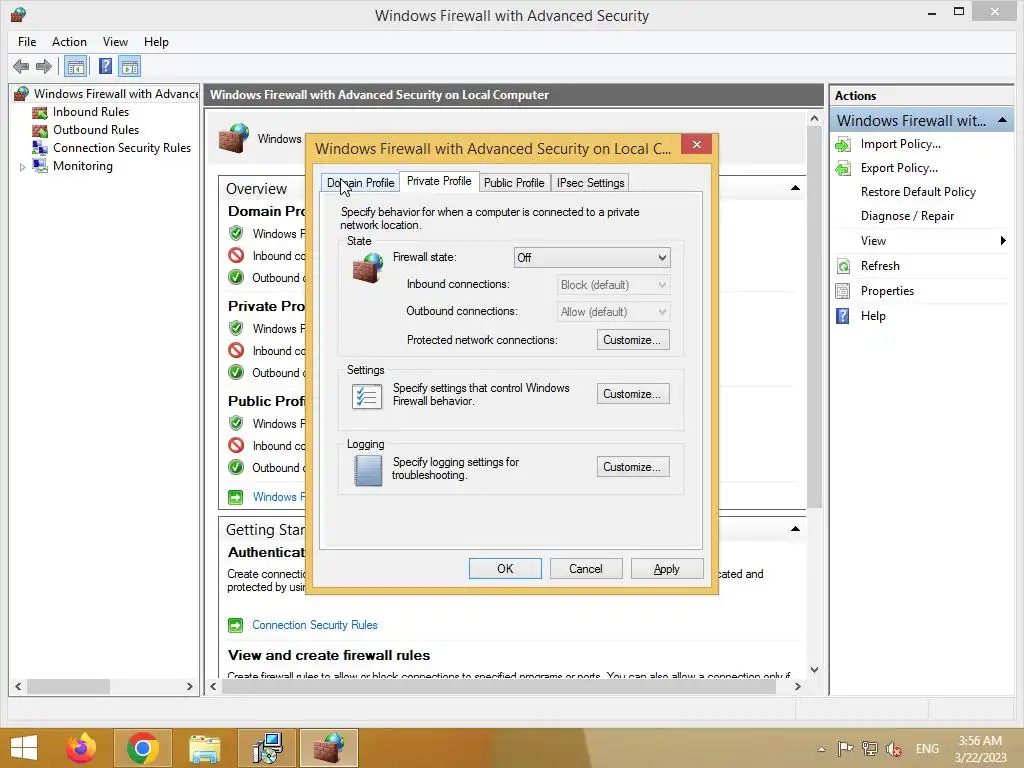Select Inbound Rules in the tree
The image size is (1024, 768).
tap(91, 112)
